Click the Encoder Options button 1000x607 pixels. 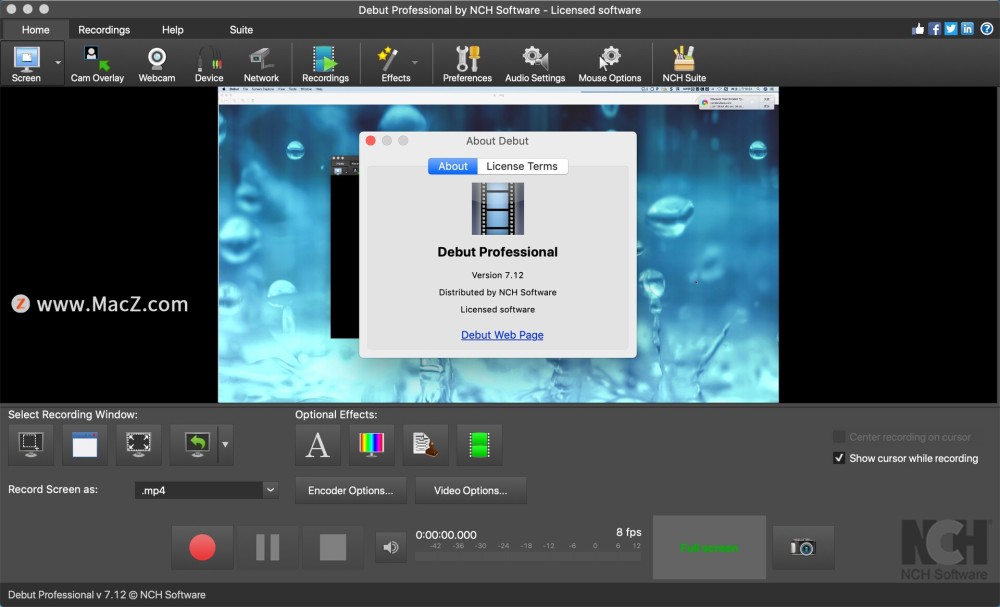350,490
